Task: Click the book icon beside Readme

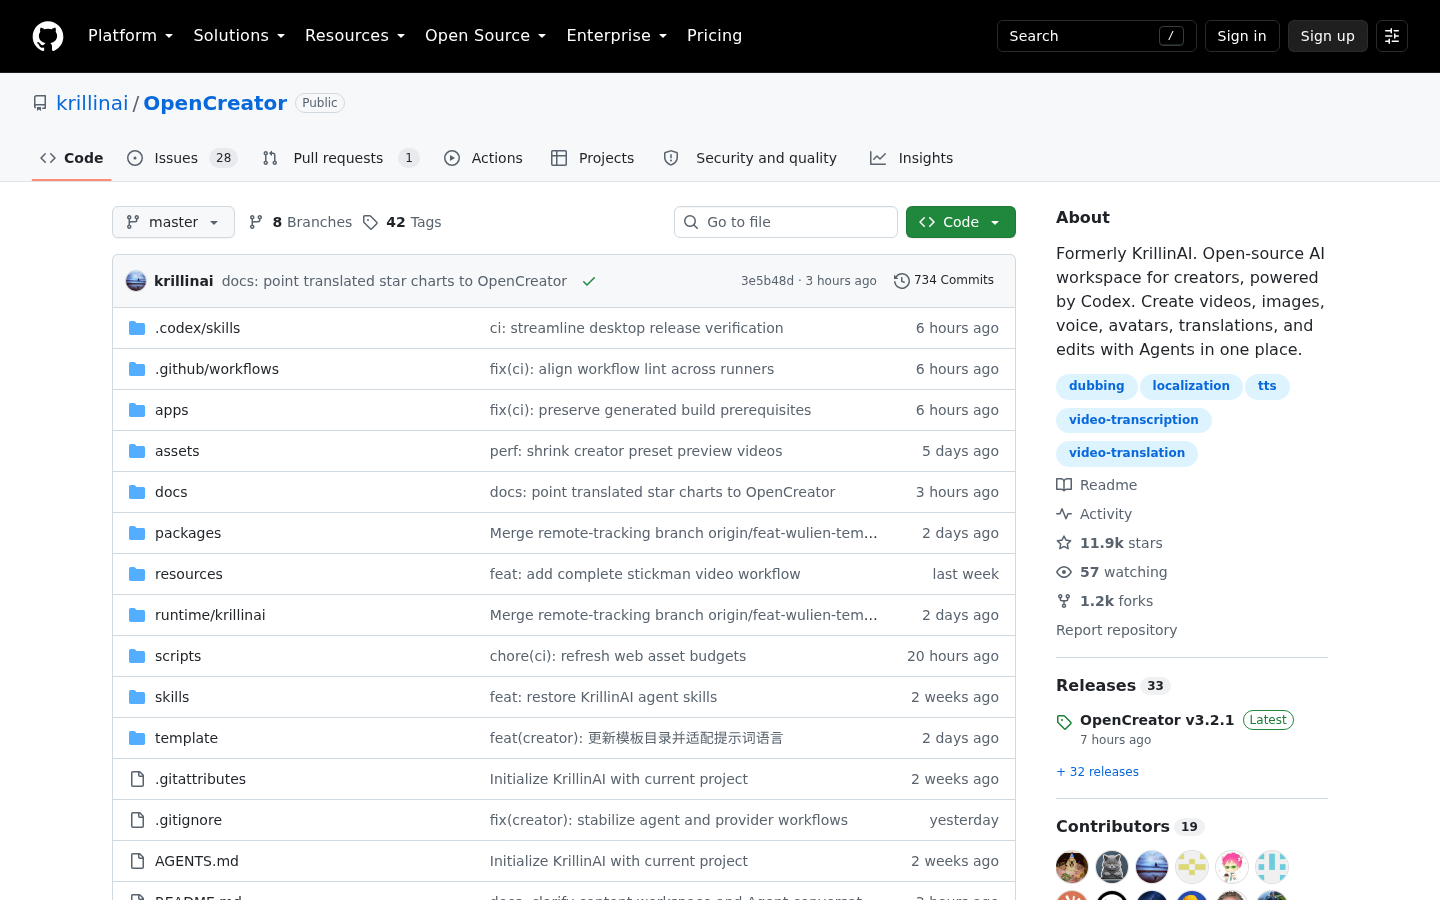Action: tap(1064, 485)
